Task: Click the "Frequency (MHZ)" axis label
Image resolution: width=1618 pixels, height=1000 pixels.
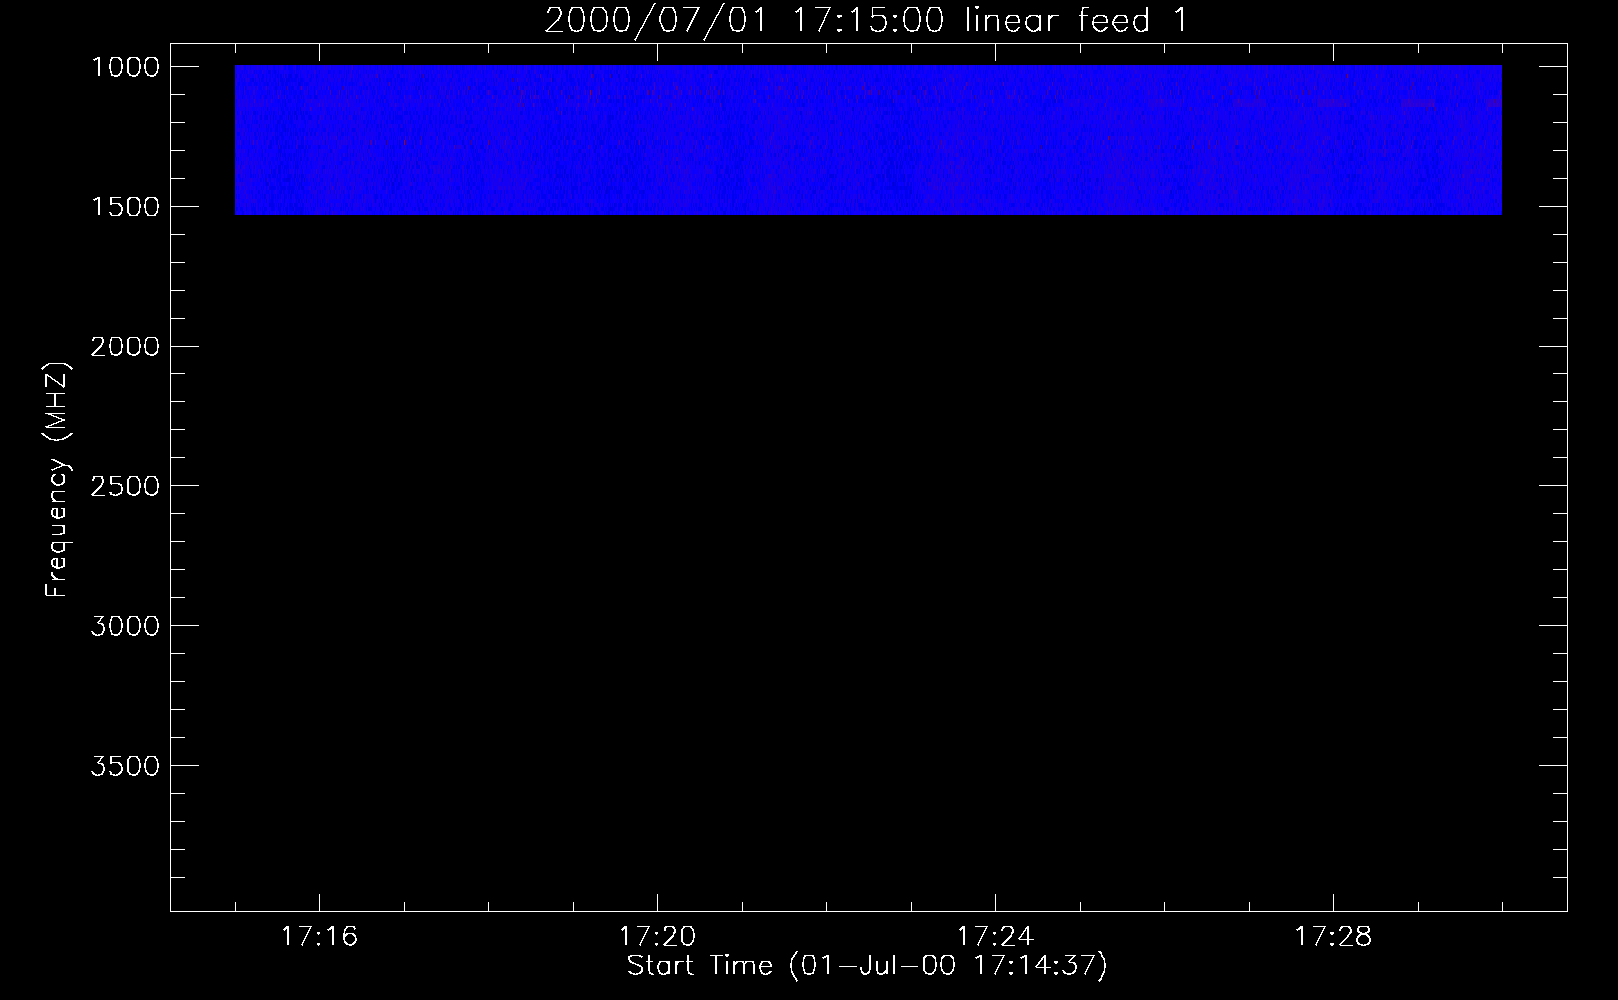Action: point(56,480)
